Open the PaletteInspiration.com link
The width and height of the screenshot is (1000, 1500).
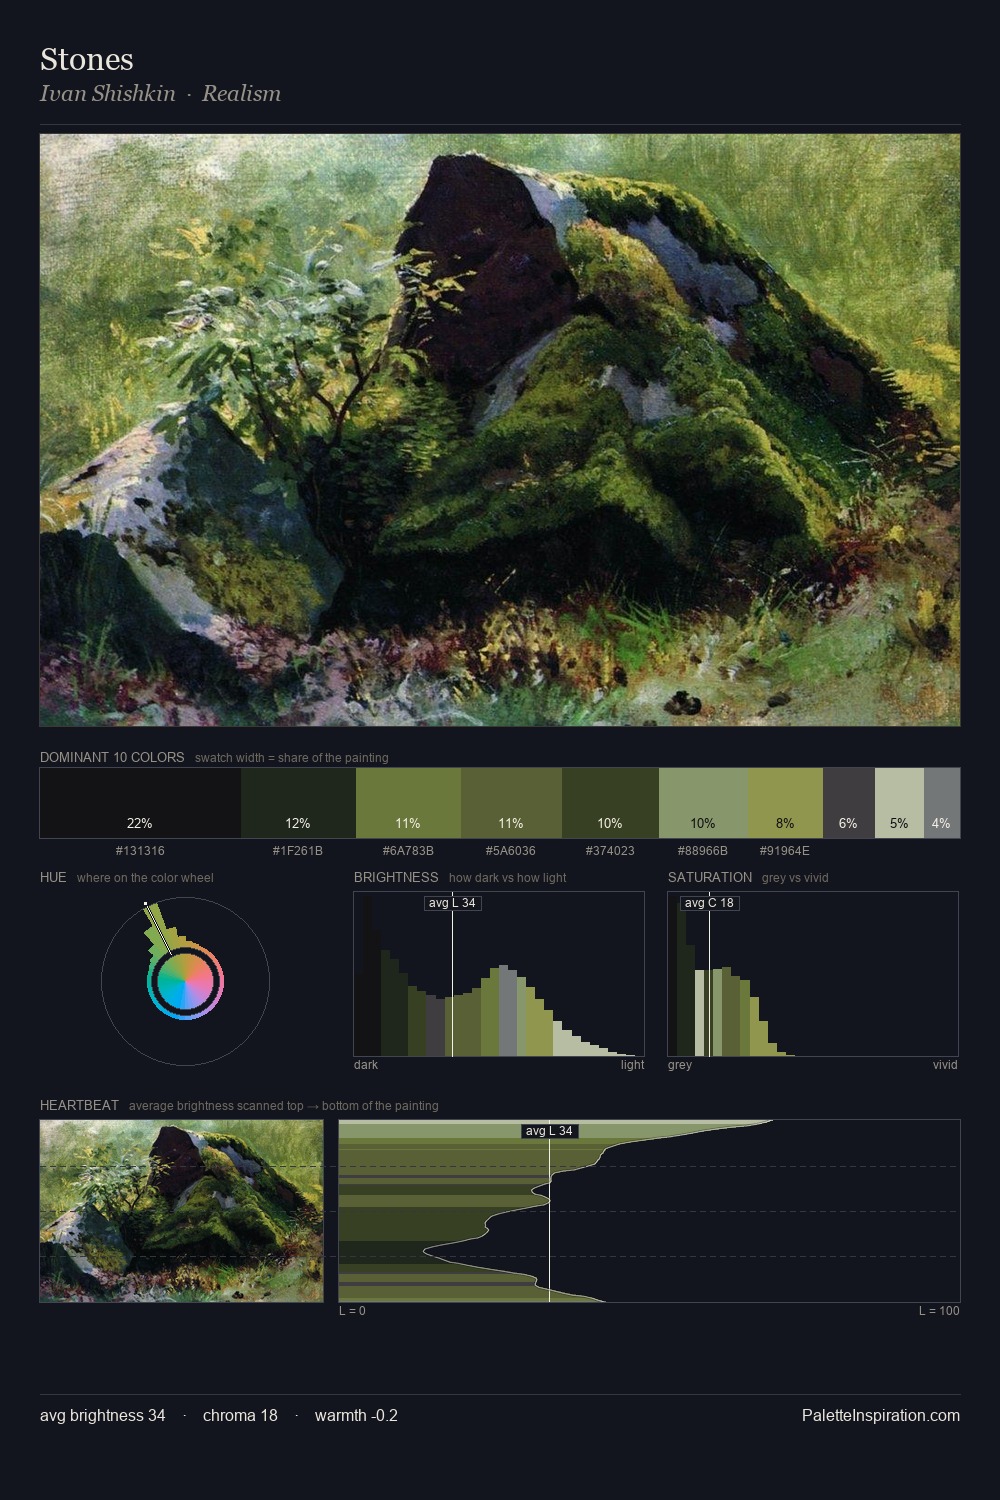pyautogui.click(x=881, y=1415)
